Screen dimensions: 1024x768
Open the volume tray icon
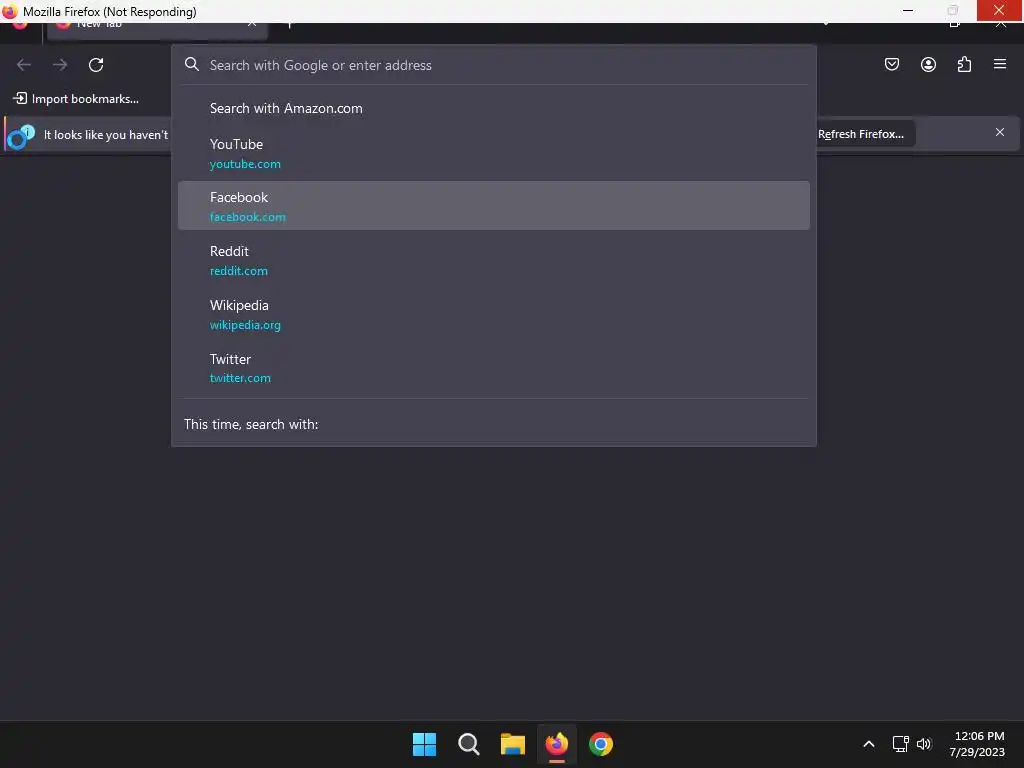923,744
